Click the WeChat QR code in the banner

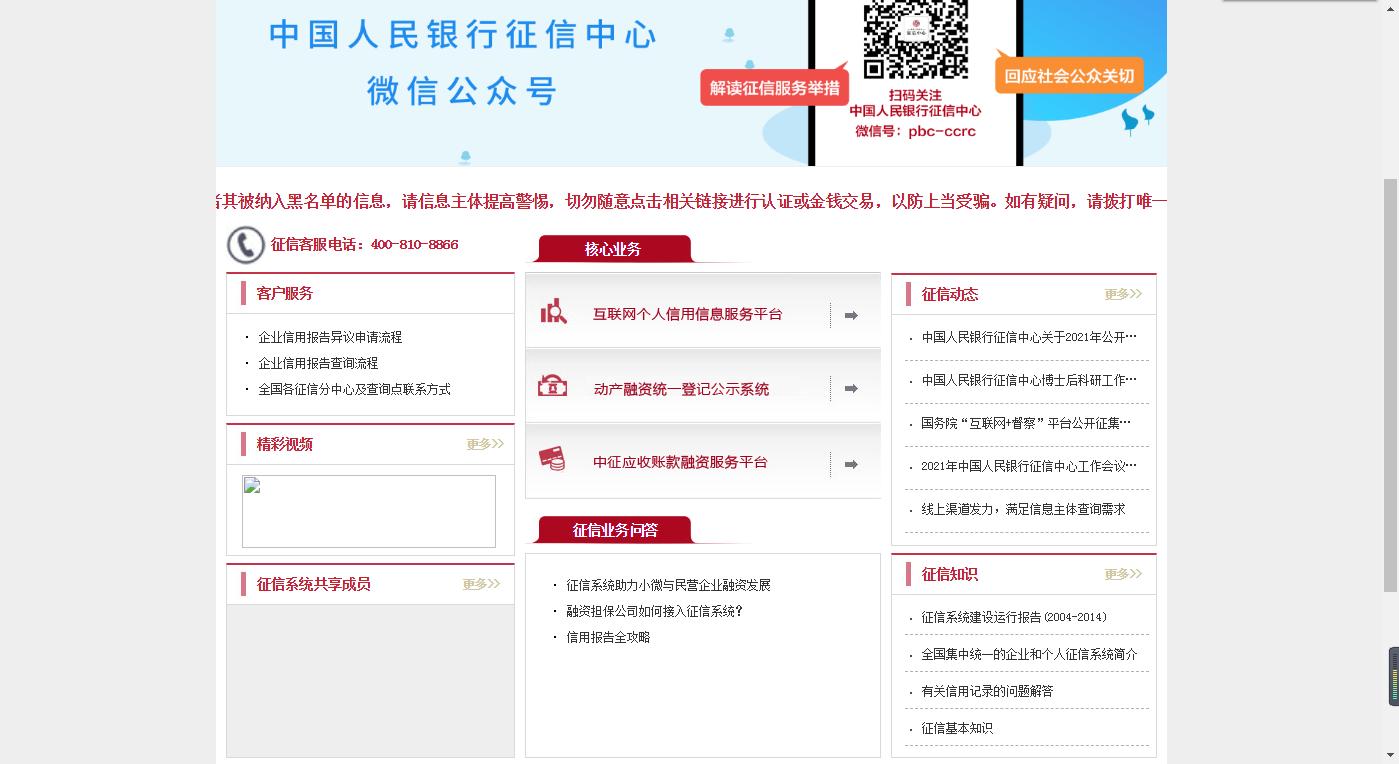tap(916, 38)
